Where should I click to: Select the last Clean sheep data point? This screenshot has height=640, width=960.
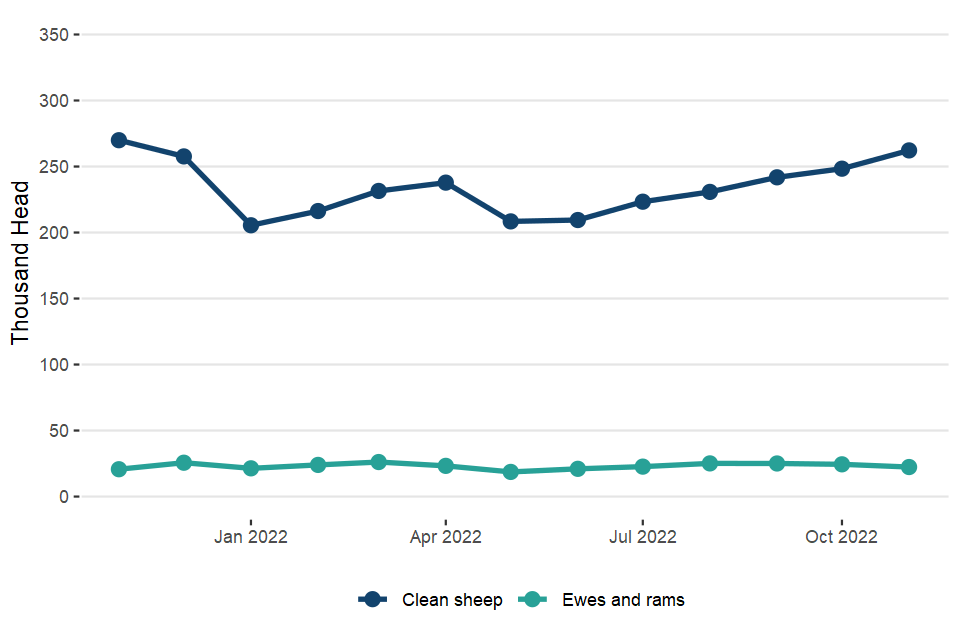coord(909,150)
